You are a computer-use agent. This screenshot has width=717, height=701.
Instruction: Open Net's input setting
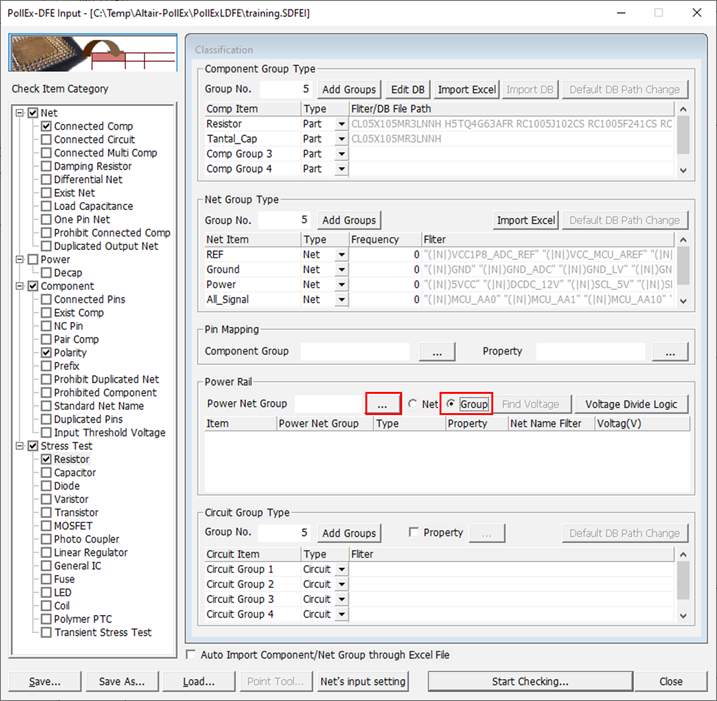pos(362,682)
